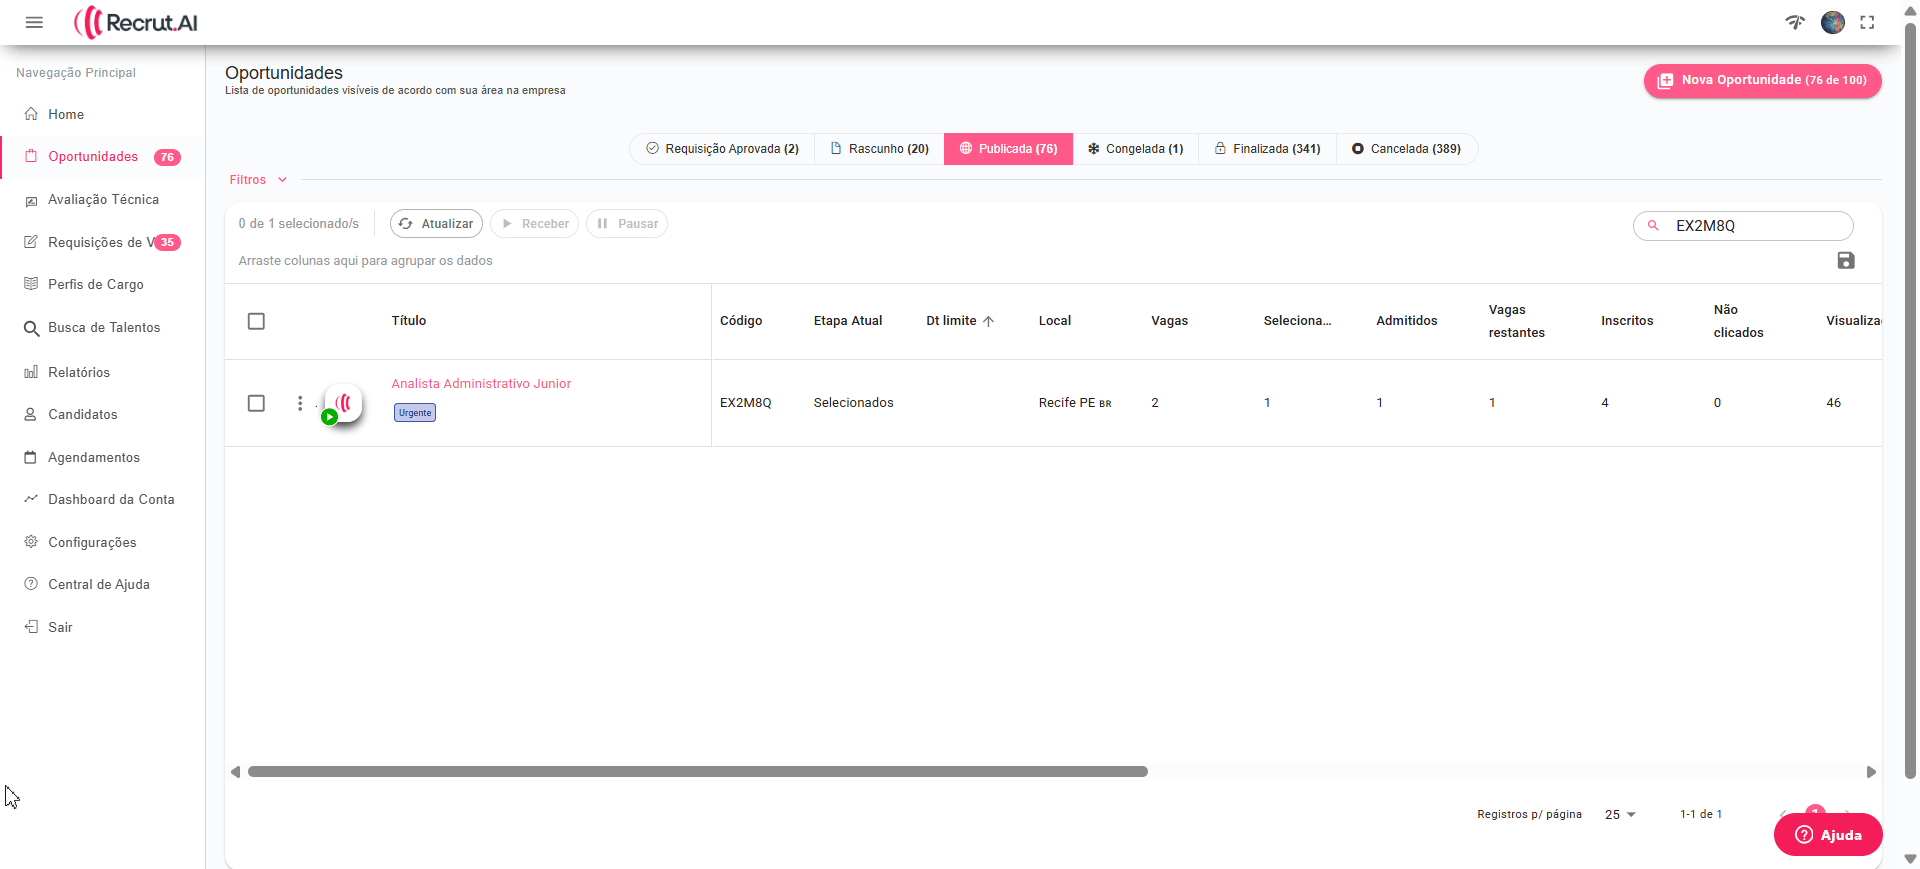Click the Nova Oportunidade button
Viewport: 1920px width, 869px height.
[1762, 80]
